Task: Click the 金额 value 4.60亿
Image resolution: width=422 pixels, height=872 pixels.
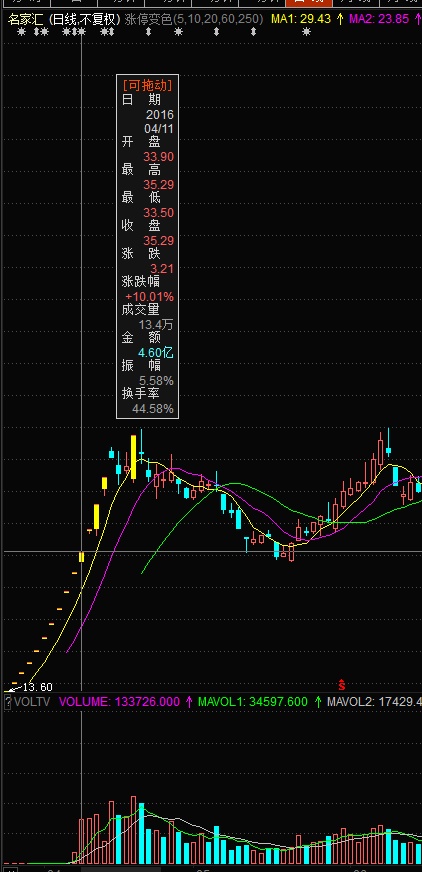Action: pyautogui.click(x=156, y=353)
